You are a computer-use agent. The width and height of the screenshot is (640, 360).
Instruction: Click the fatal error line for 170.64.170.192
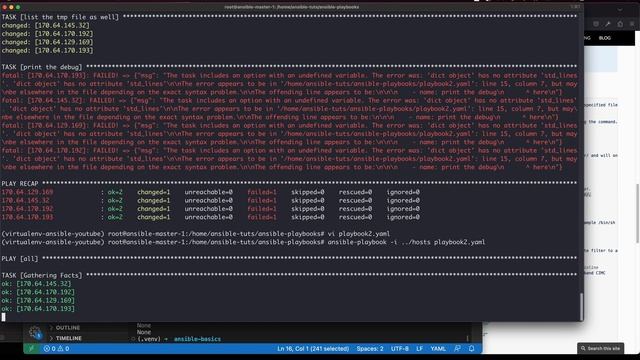click(289, 159)
